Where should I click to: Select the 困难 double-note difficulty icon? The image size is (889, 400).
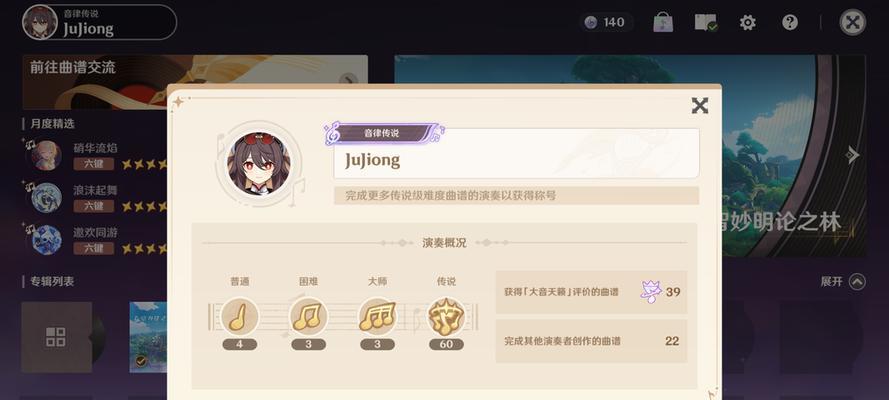308,316
